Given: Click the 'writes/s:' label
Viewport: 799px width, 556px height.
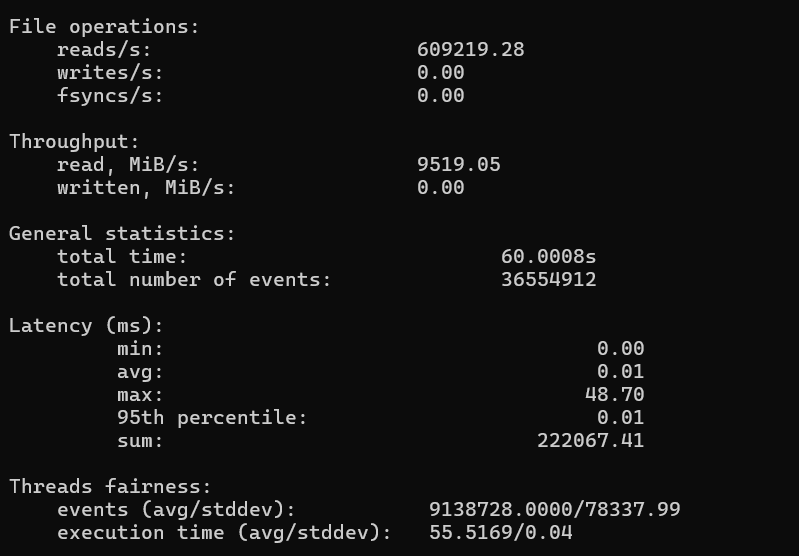Looking at the screenshot, I should tap(110, 73).
